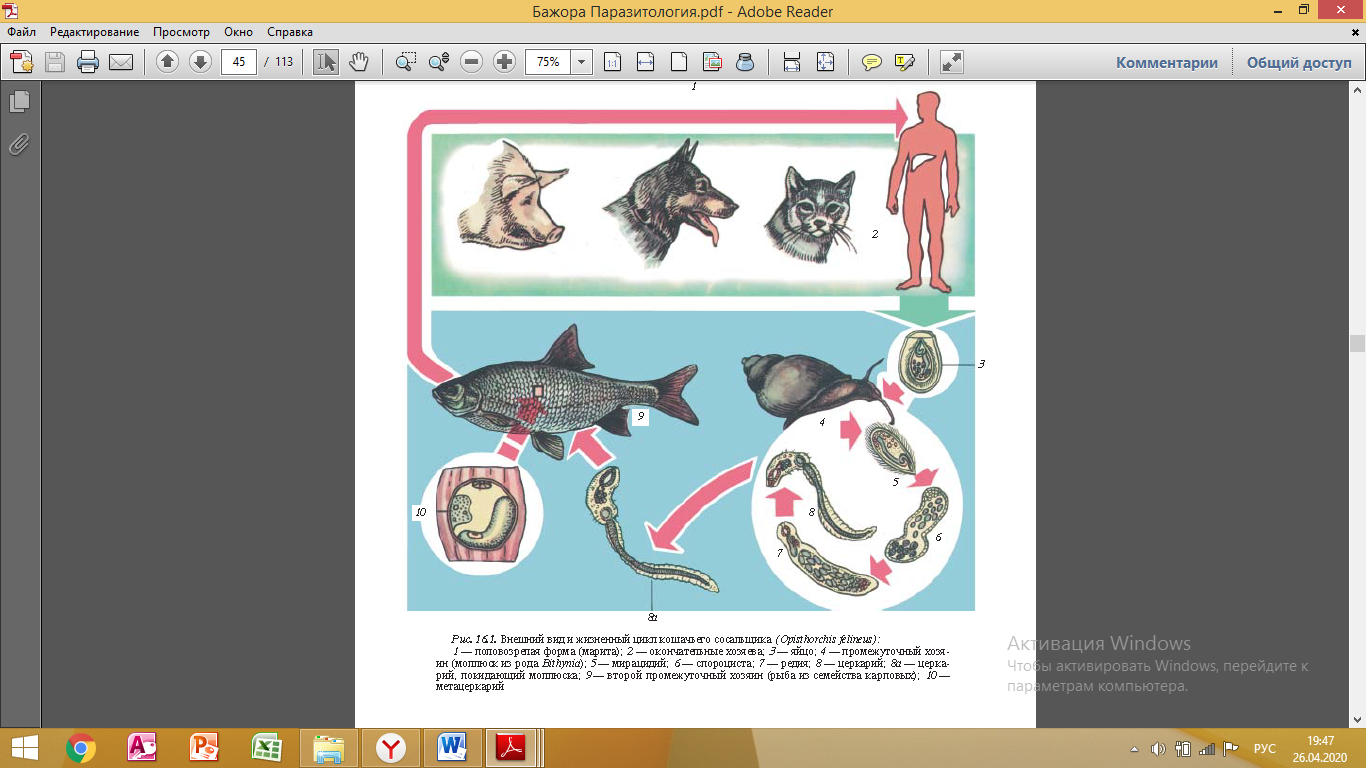1366x768 pixels.
Task: Click the volume speaker tray icon
Action: pyautogui.click(x=1158, y=748)
